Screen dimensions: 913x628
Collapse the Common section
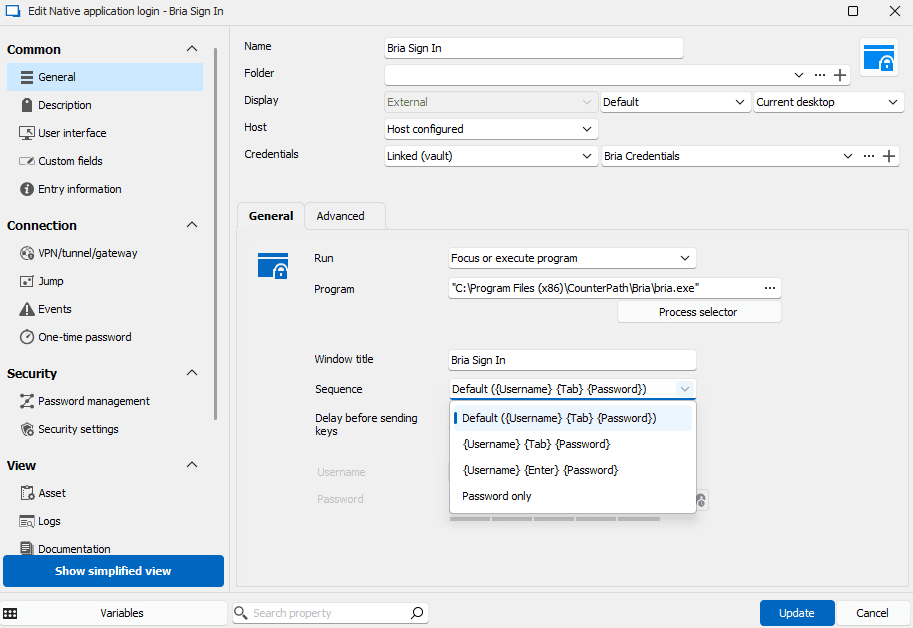pos(192,49)
